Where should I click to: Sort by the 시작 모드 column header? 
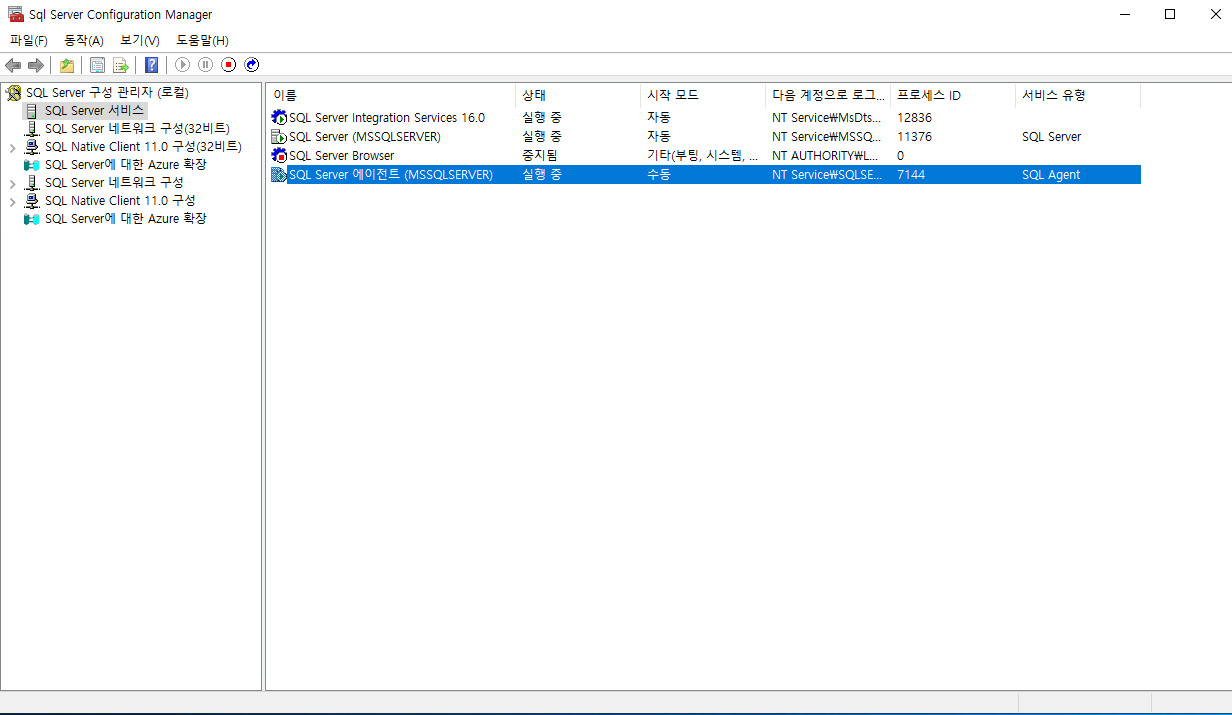click(703, 95)
